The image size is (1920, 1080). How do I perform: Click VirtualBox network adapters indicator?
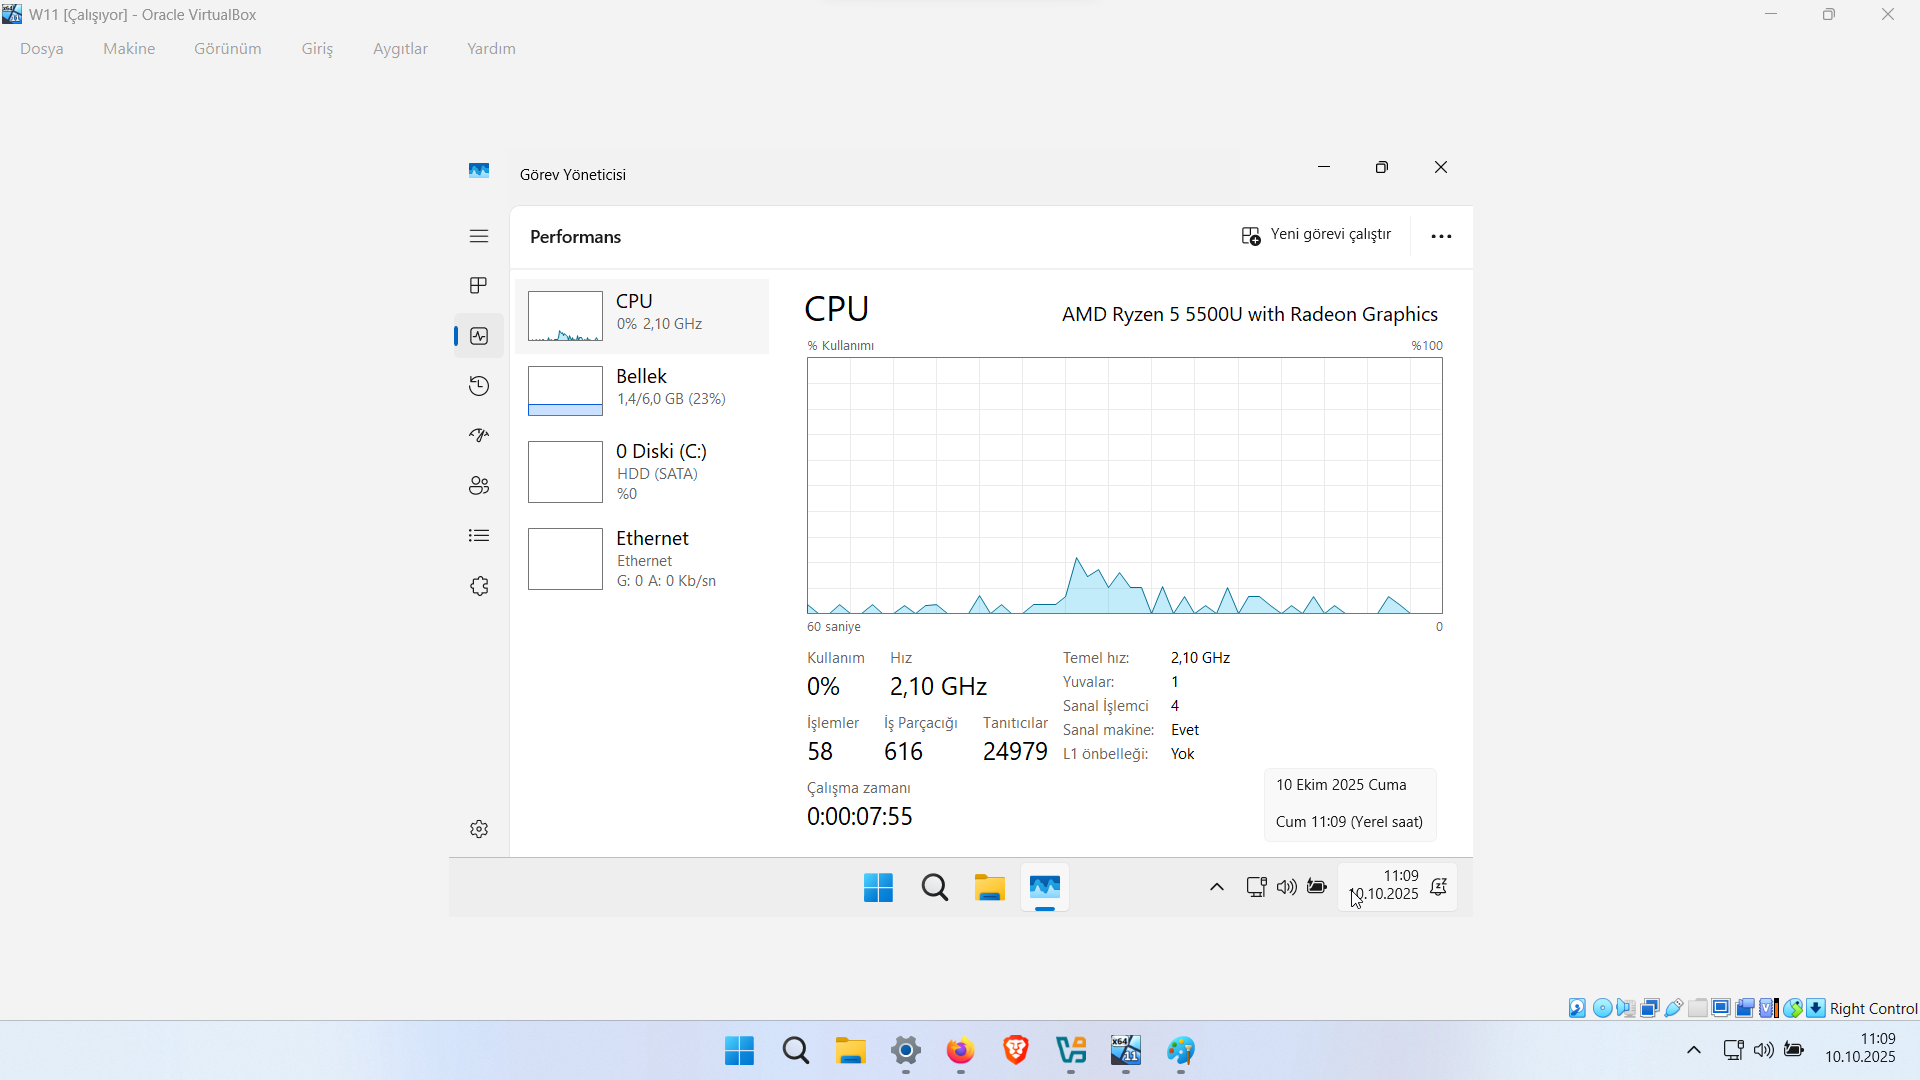point(1650,1008)
